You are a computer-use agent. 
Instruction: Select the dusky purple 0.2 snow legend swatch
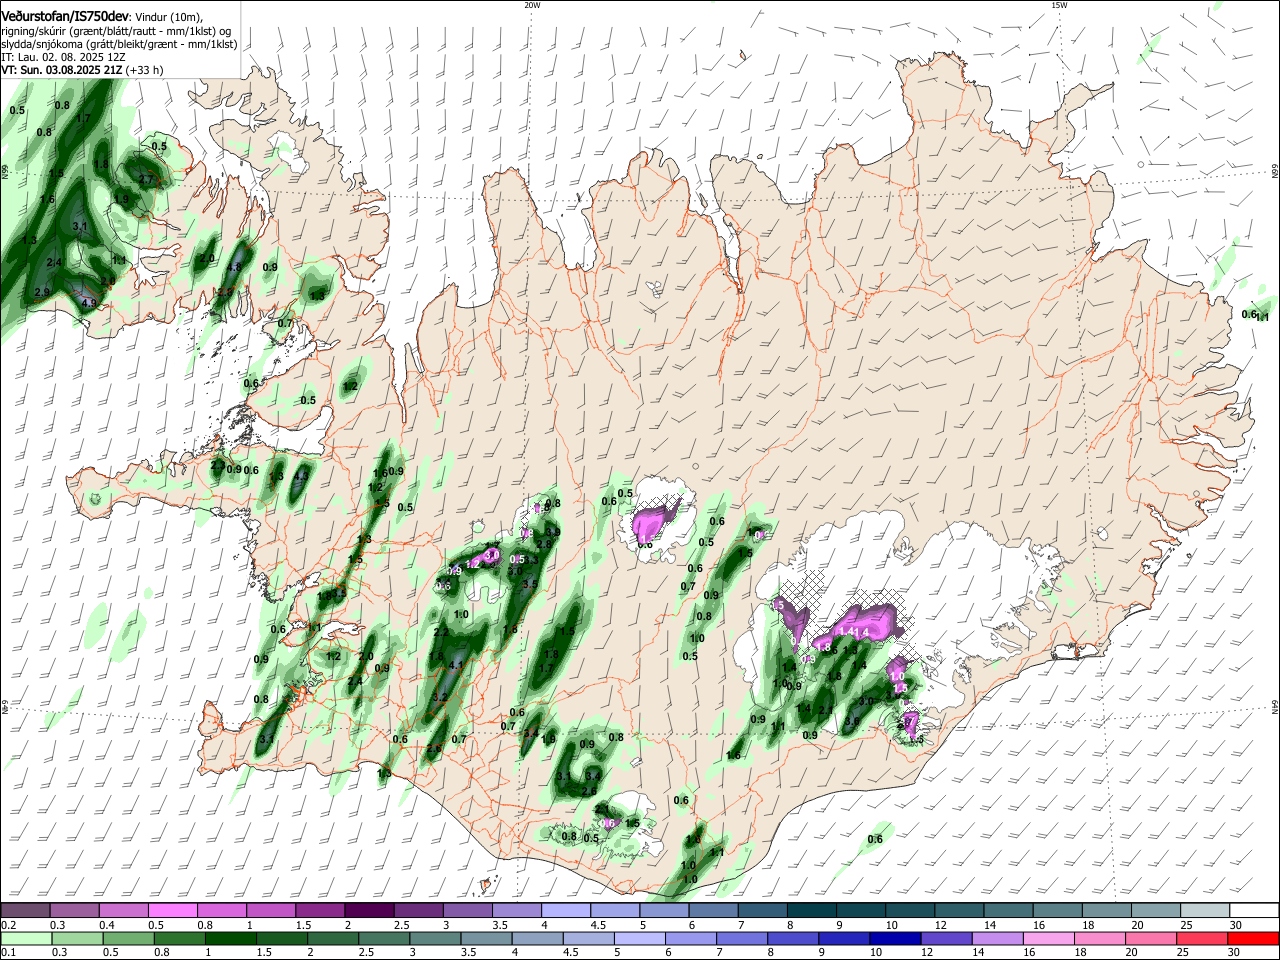point(24,911)
